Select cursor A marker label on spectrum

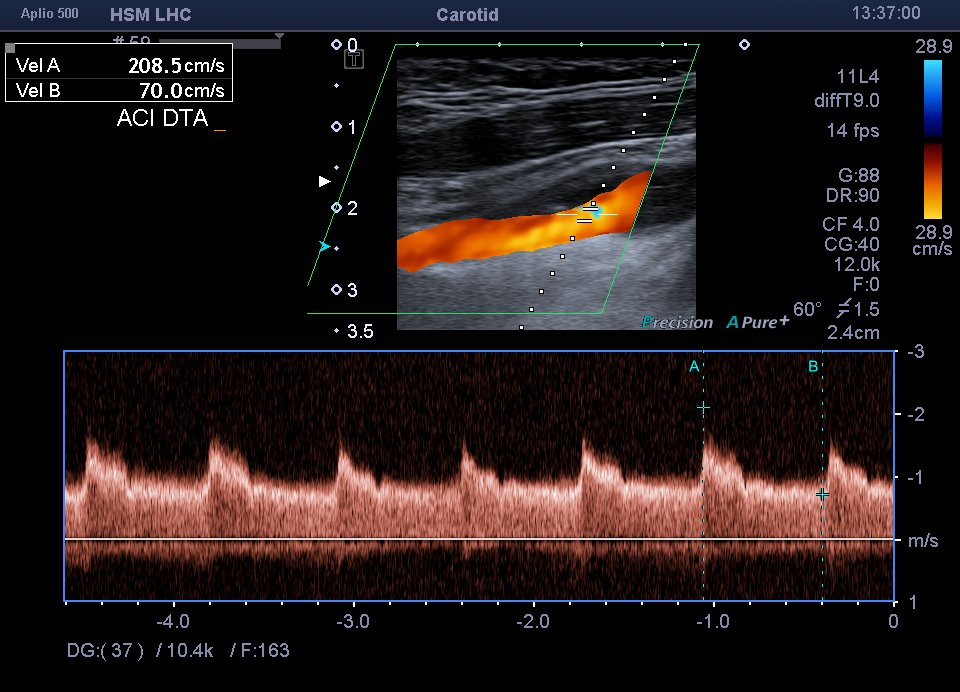pyautogui.click(x=694, y=367)
